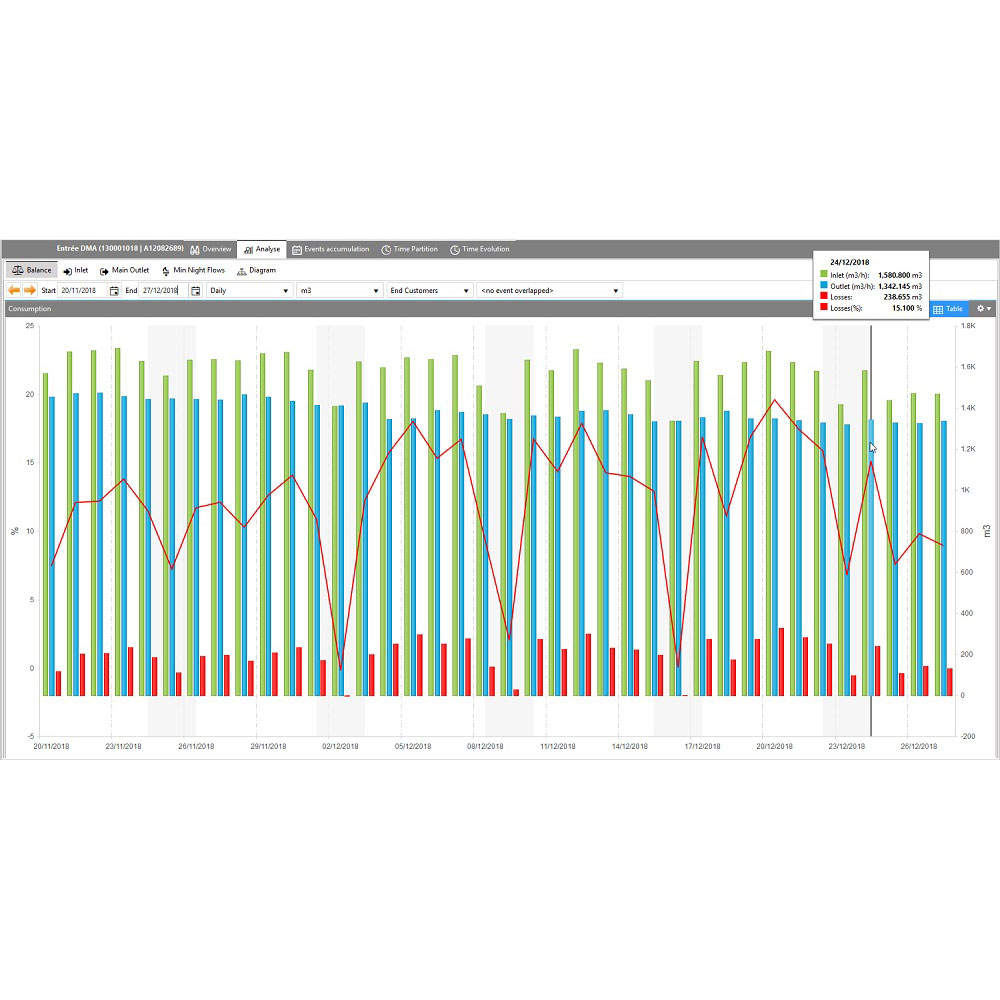Open the Daily interval dropdown
This screenshot has height=1000, width=1000.
click(287, 290)
